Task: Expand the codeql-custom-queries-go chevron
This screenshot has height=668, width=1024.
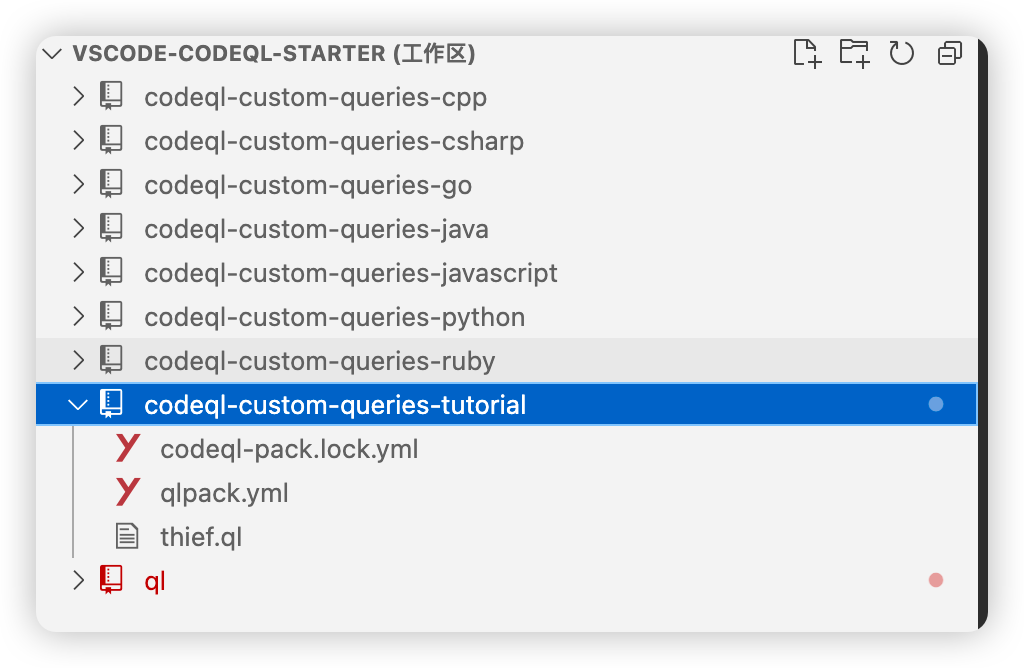Action: tap(78, 185)
